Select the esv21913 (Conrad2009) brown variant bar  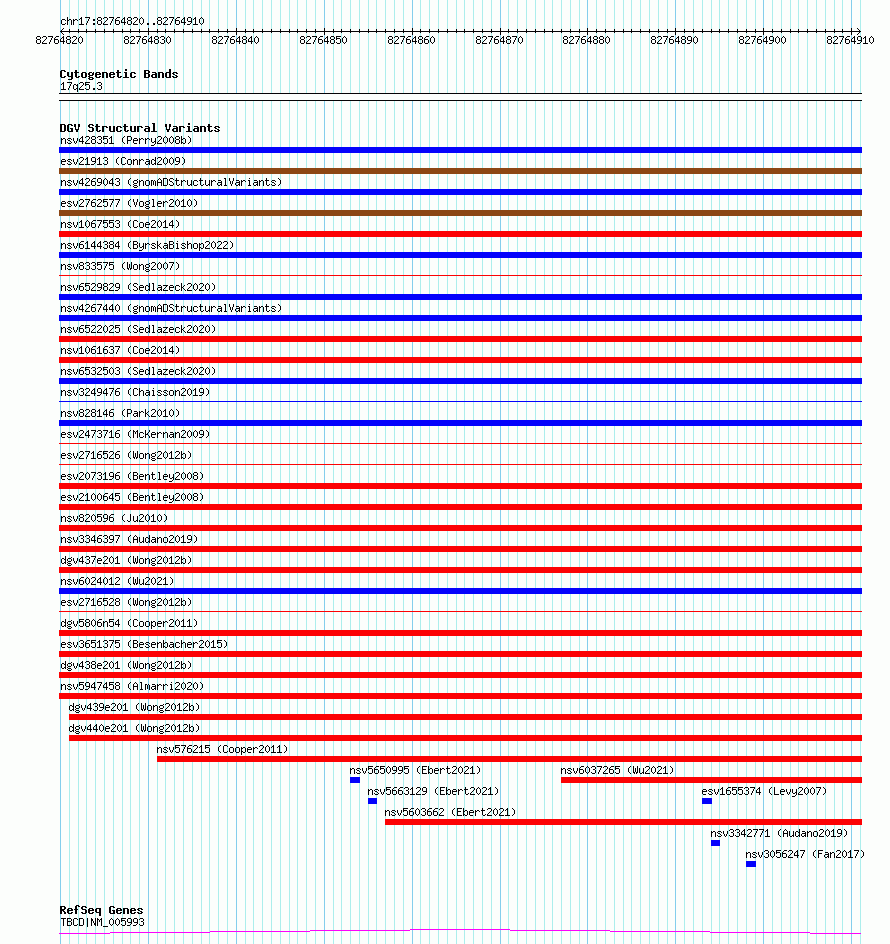point(460,171)
